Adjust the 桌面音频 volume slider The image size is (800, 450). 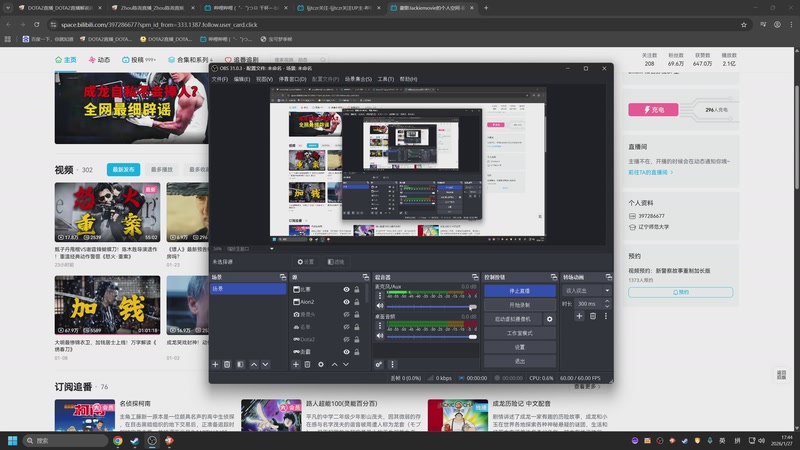(x=430, y=336)
